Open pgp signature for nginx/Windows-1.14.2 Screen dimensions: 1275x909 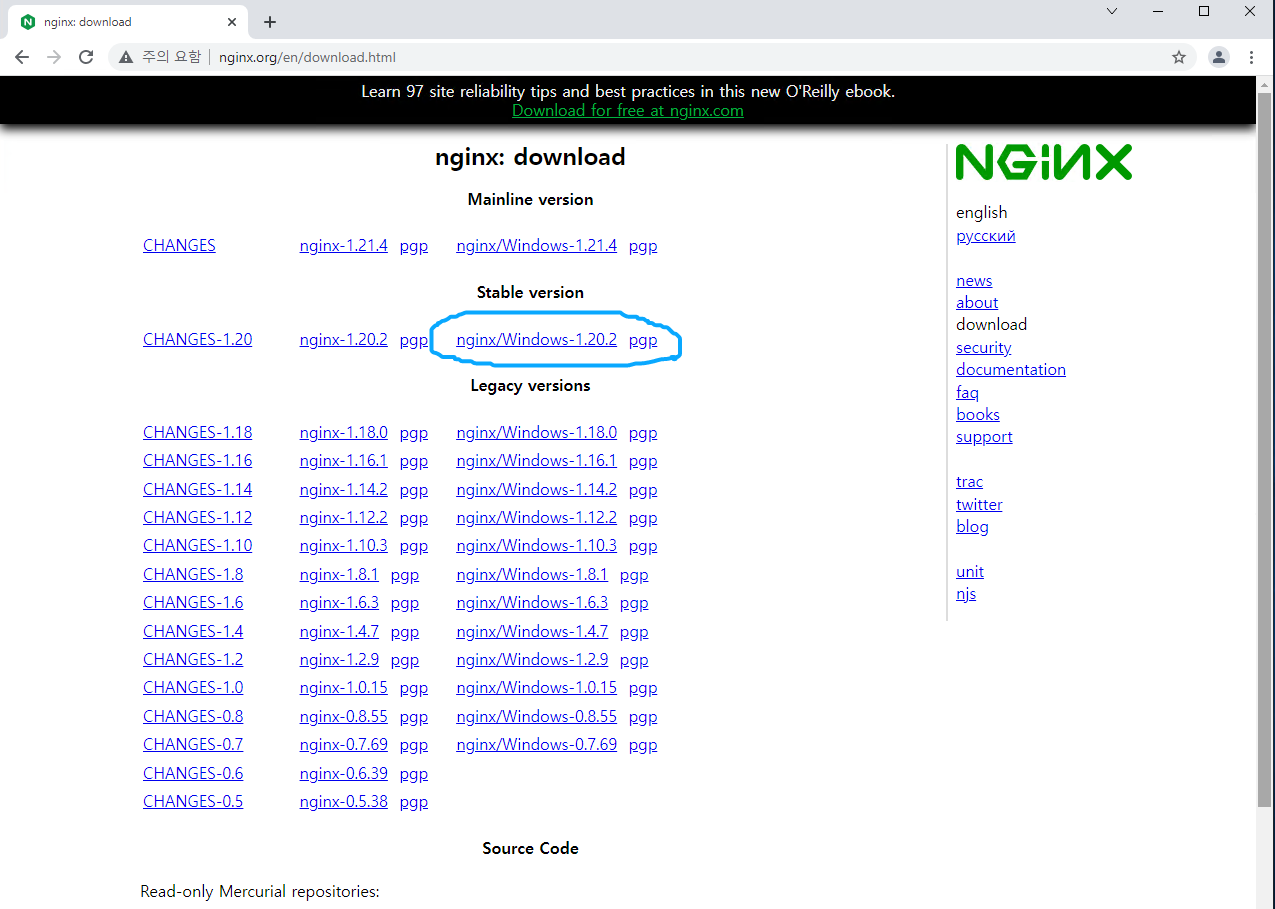(x=643, y=490)
